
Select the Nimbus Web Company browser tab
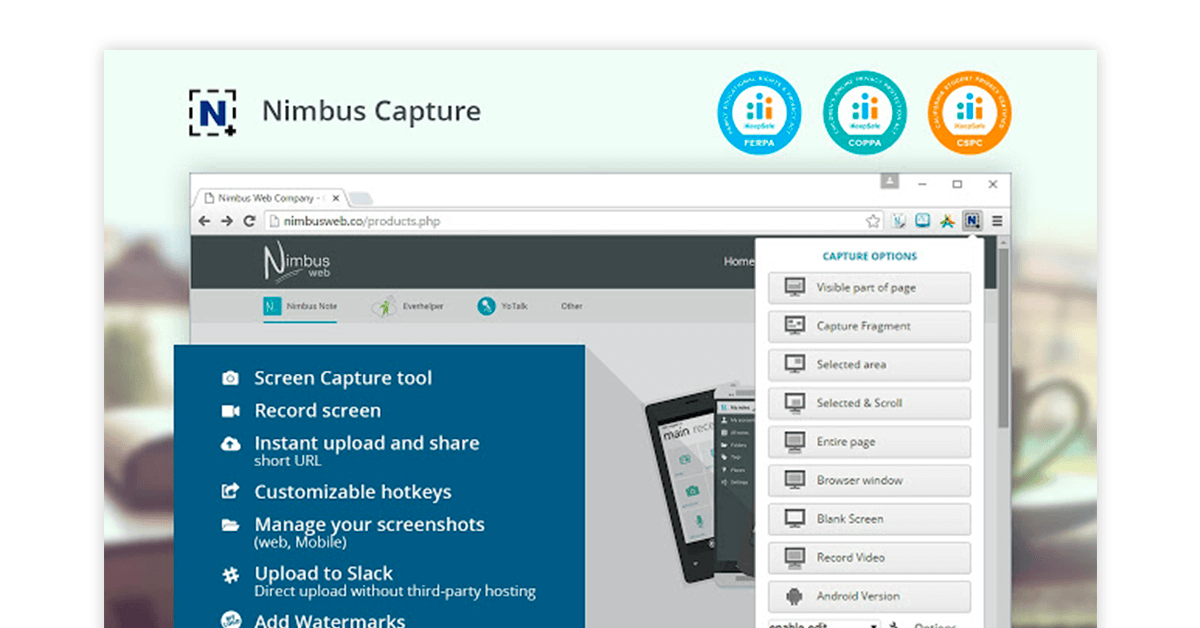[x=270, y=198]
